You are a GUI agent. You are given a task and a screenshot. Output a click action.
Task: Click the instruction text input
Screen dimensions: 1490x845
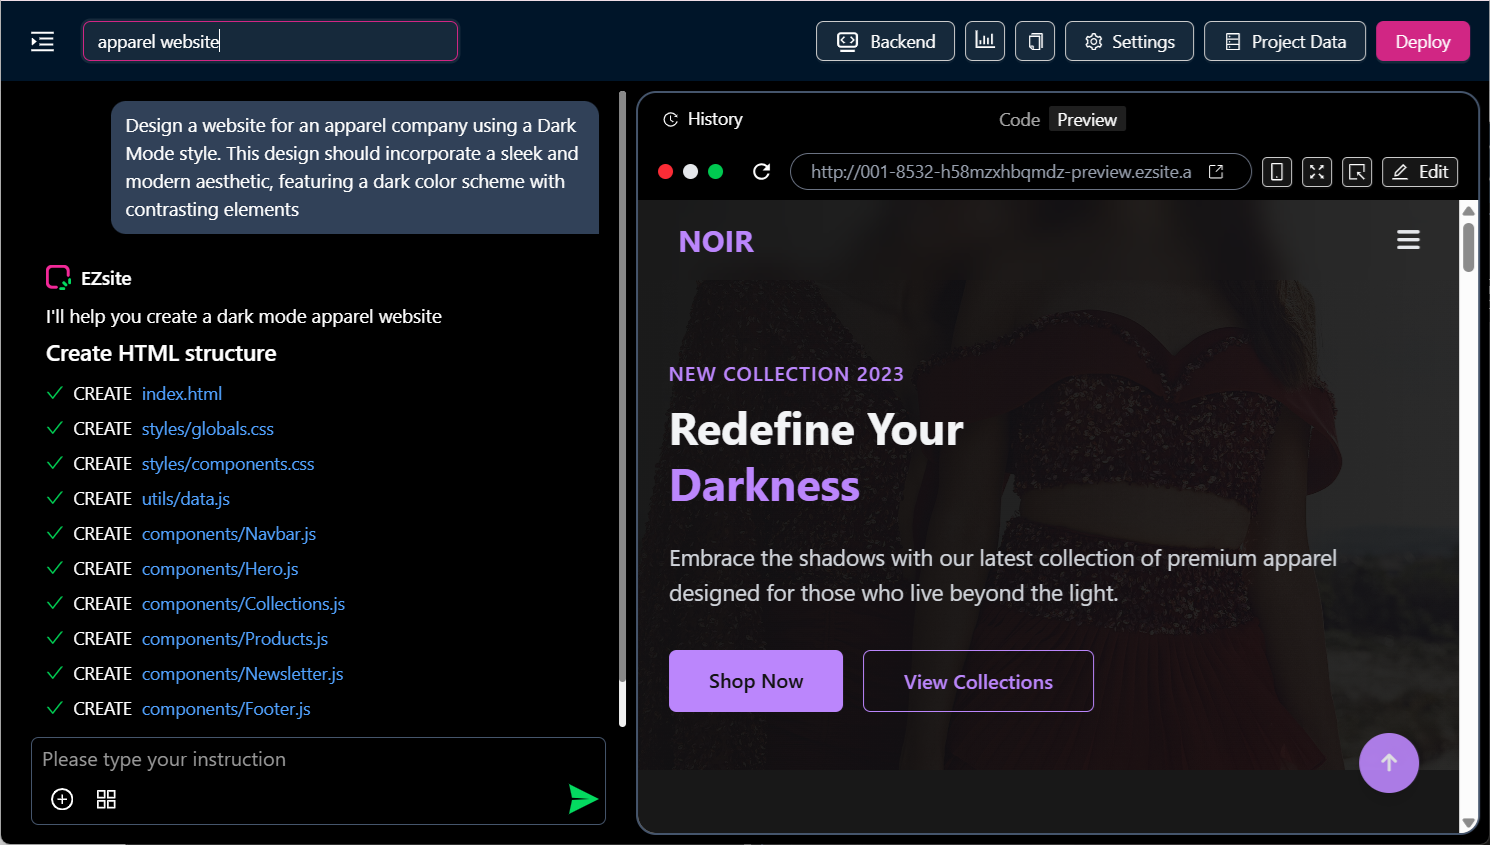pyautogui.click(x=318, y=760)
